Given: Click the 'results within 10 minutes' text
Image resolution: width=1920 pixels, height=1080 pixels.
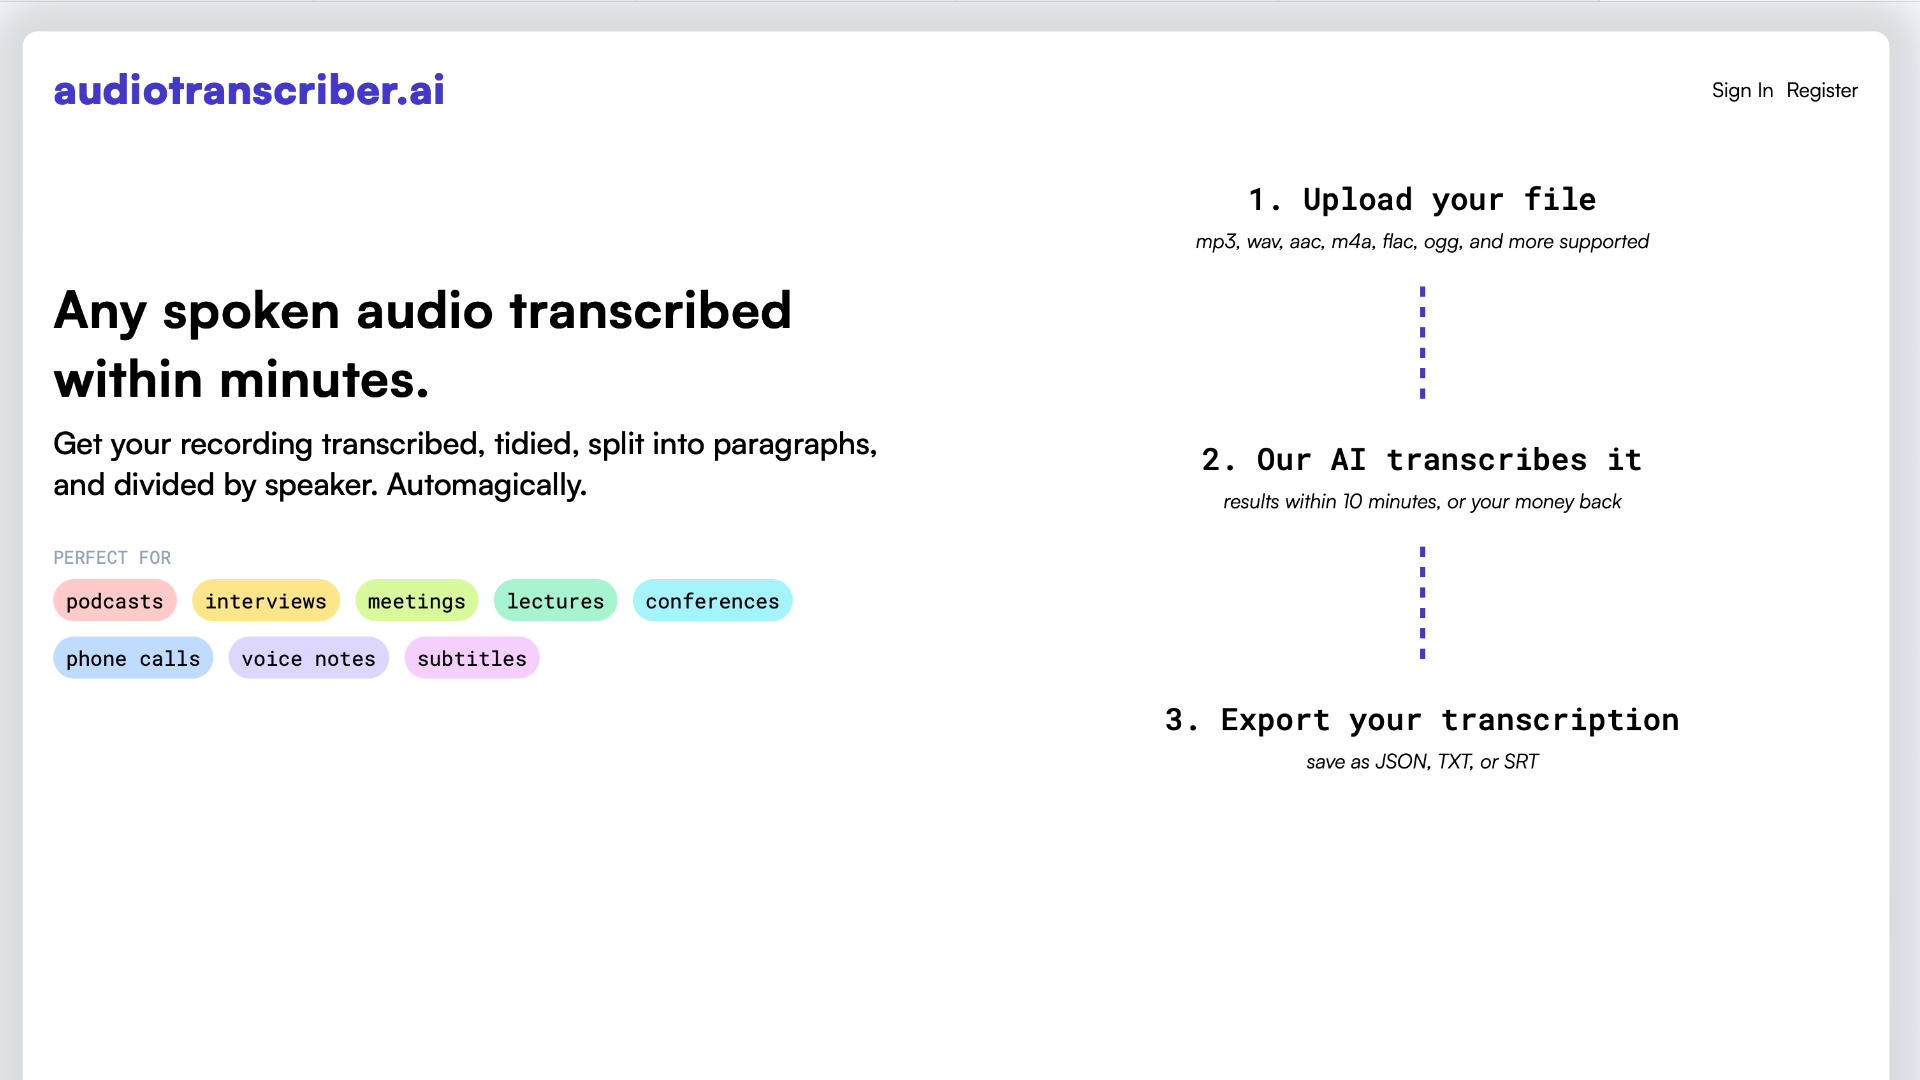Looking at the screenshot, I should point(1422,501).
